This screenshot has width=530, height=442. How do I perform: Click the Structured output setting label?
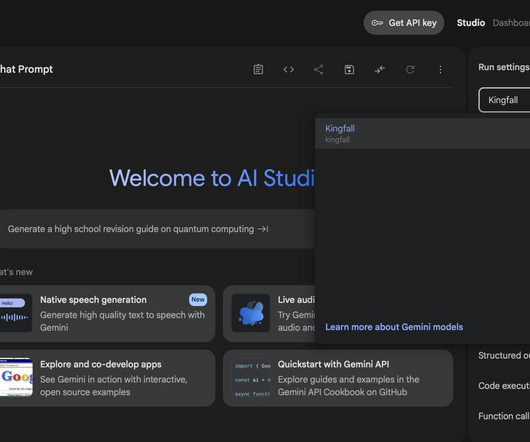click(x=504, y=355)
